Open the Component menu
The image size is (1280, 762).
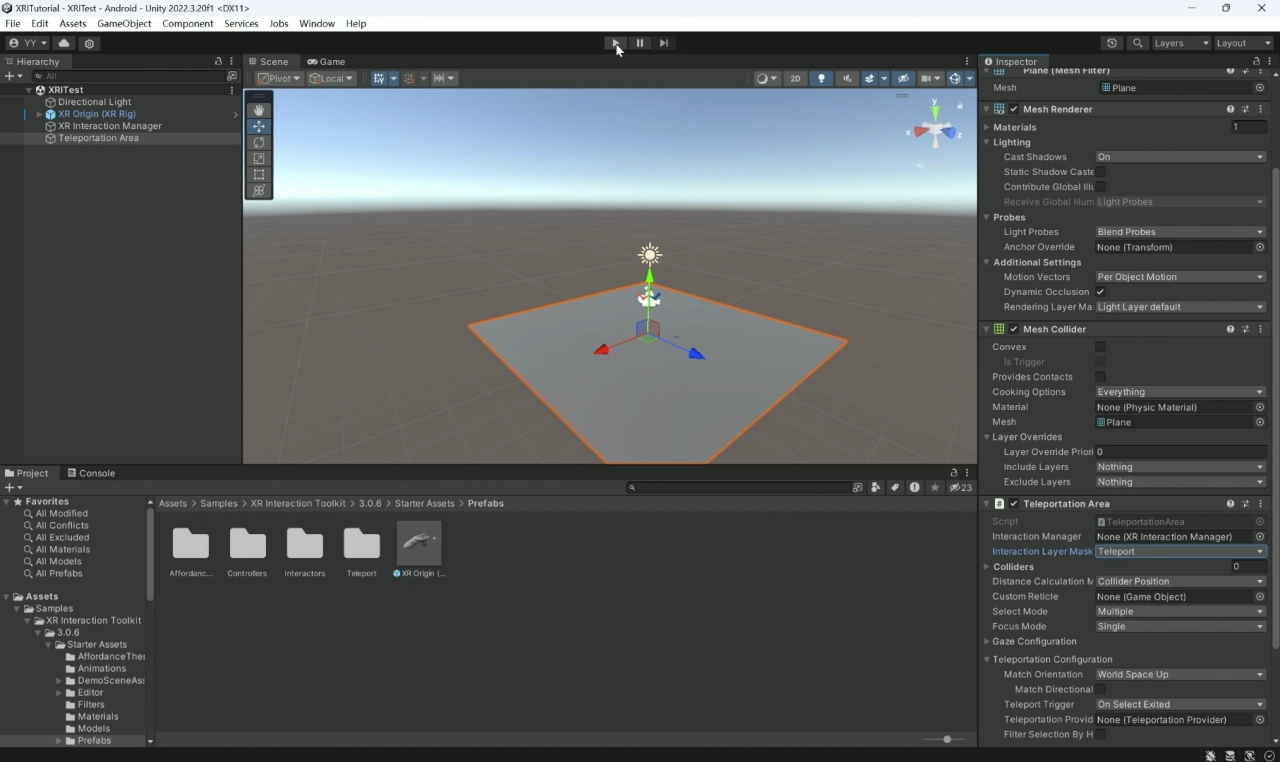click(x=188, y=23)
